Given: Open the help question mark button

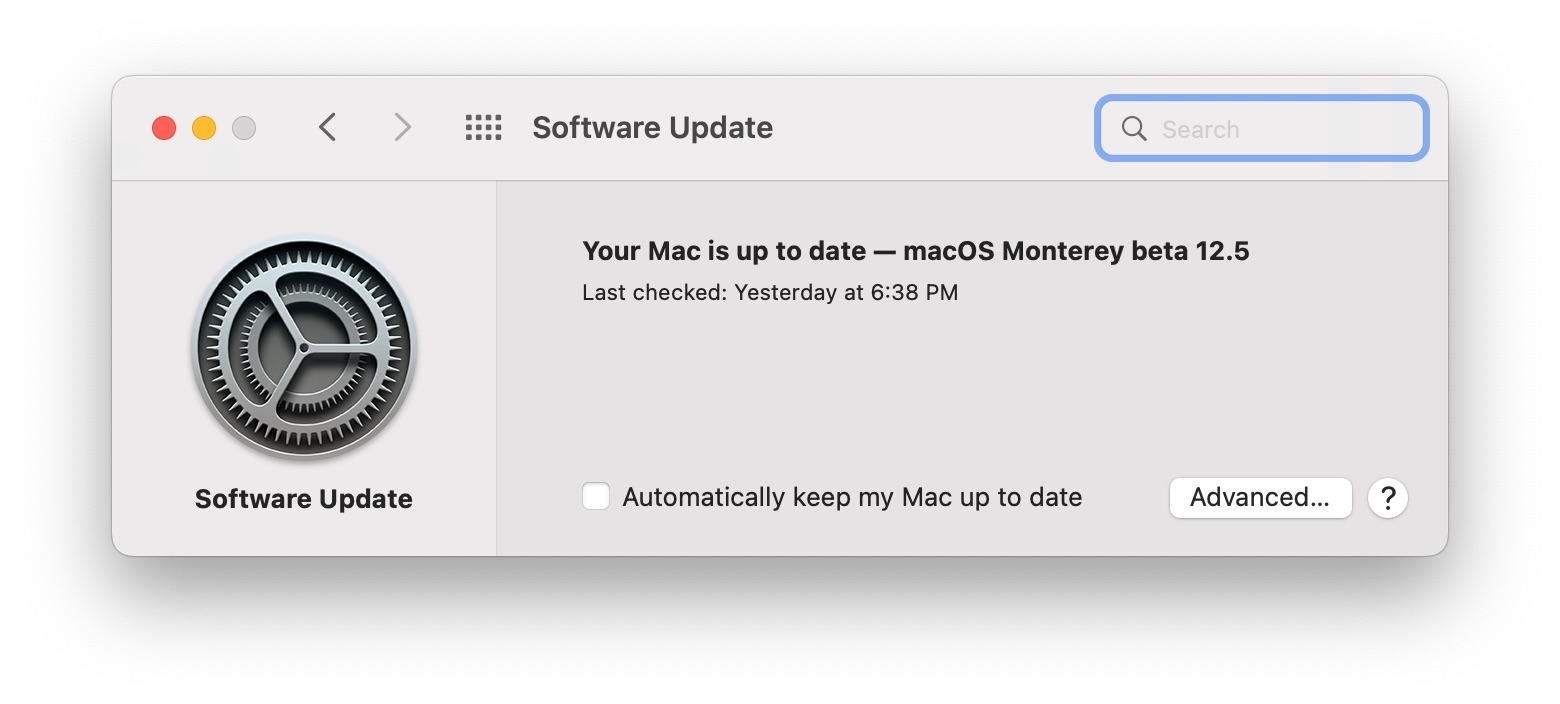Looking at the screenshot, I should 1388,497.
